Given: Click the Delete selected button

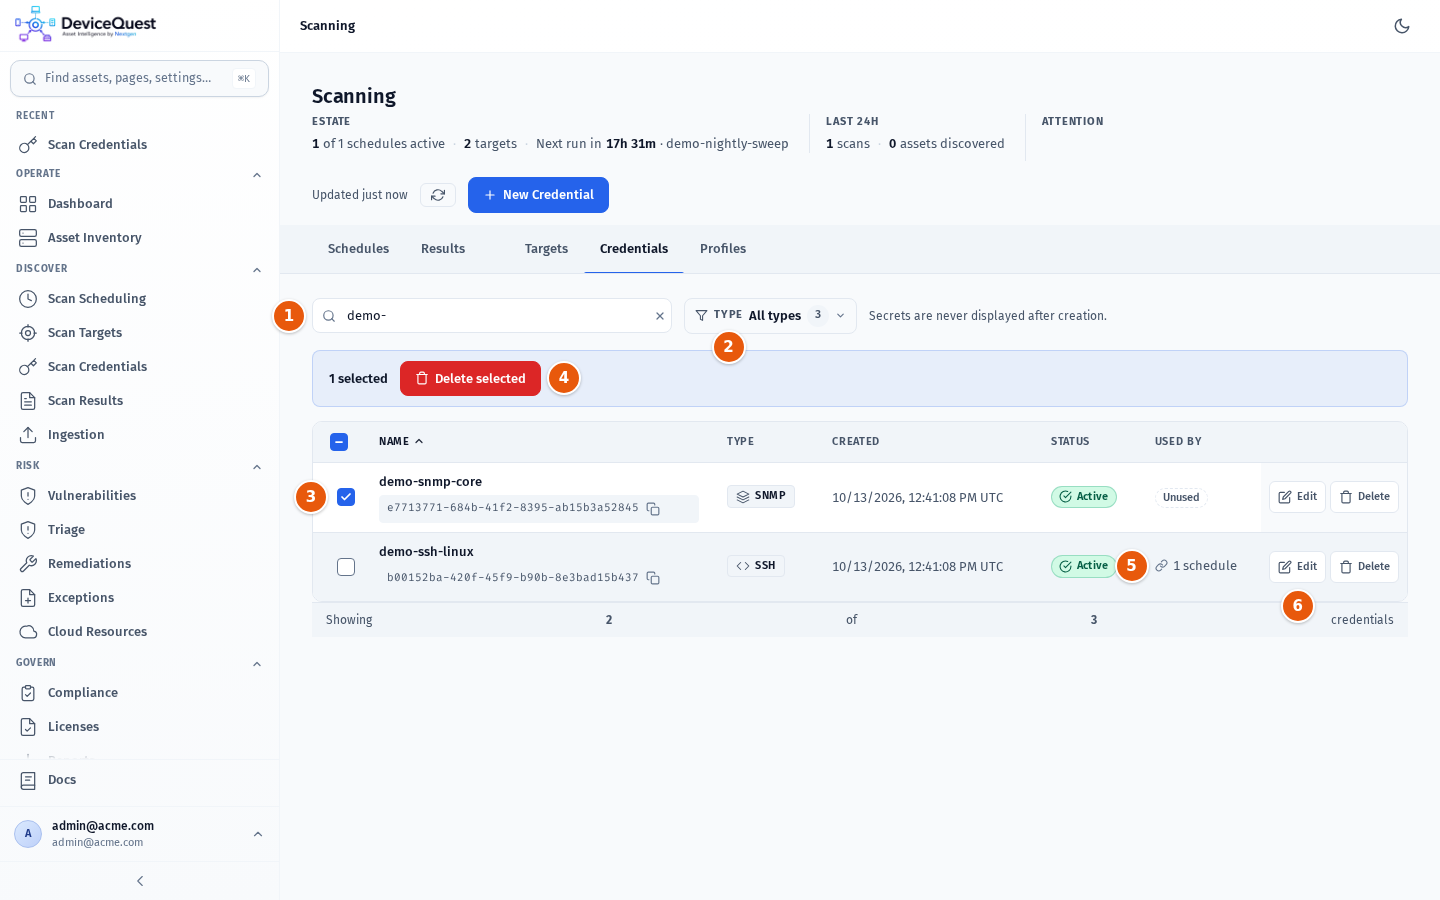Looking at the screenshot, I should coord(470,379).
